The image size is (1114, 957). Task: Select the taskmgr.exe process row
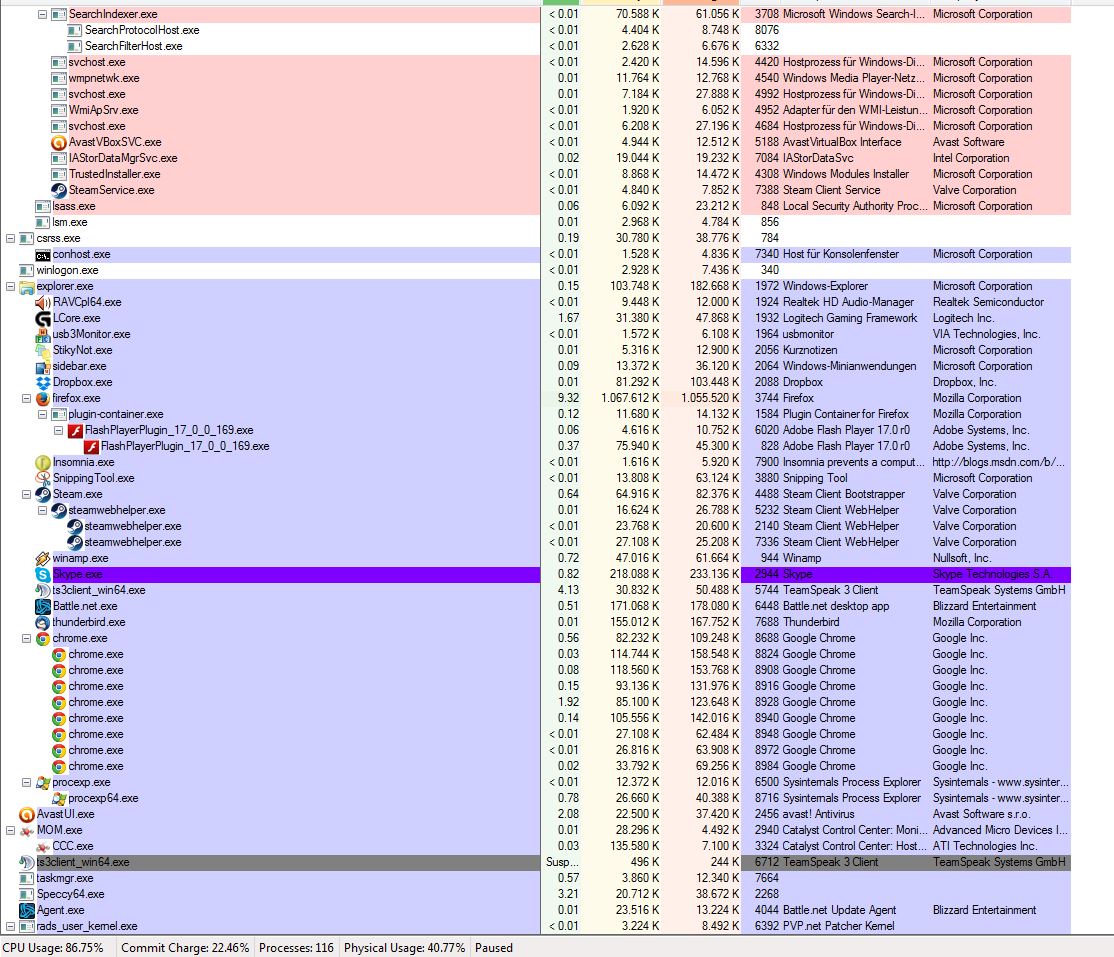536,878
